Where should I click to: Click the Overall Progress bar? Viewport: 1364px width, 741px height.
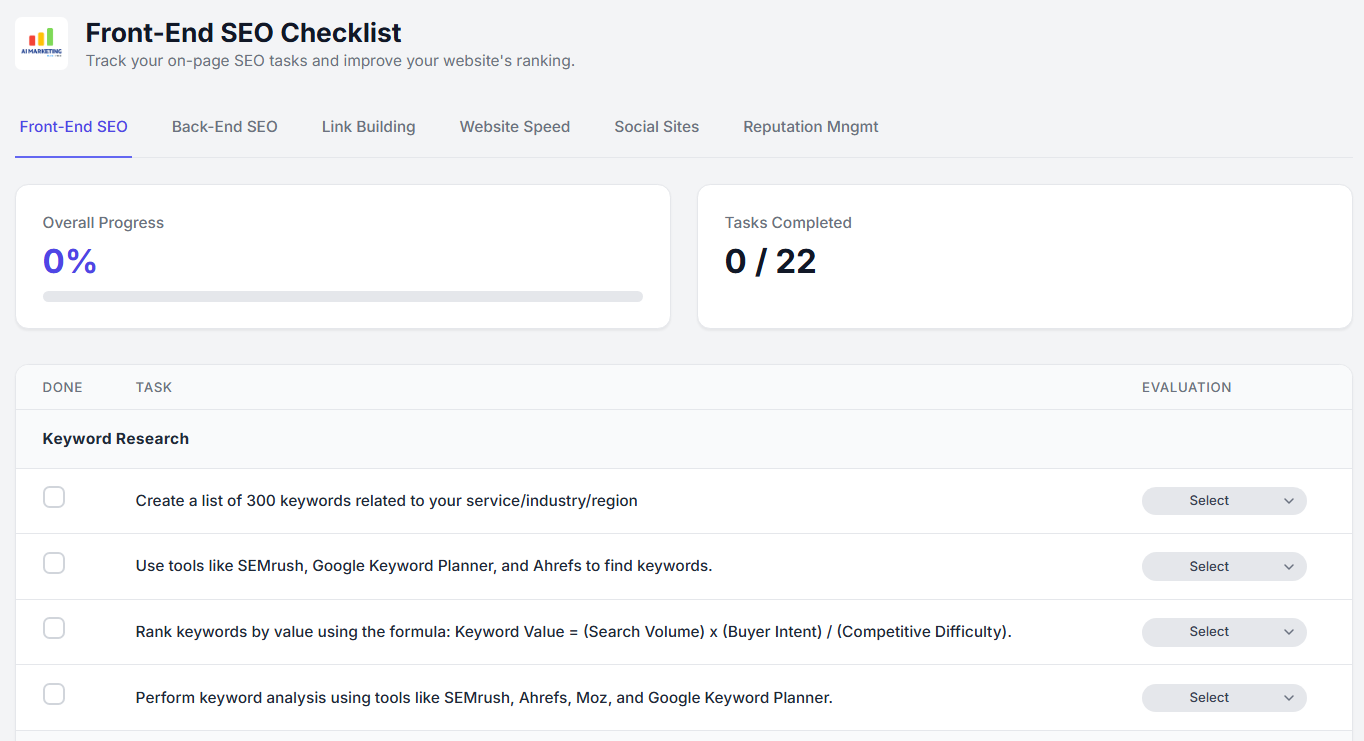342,296
